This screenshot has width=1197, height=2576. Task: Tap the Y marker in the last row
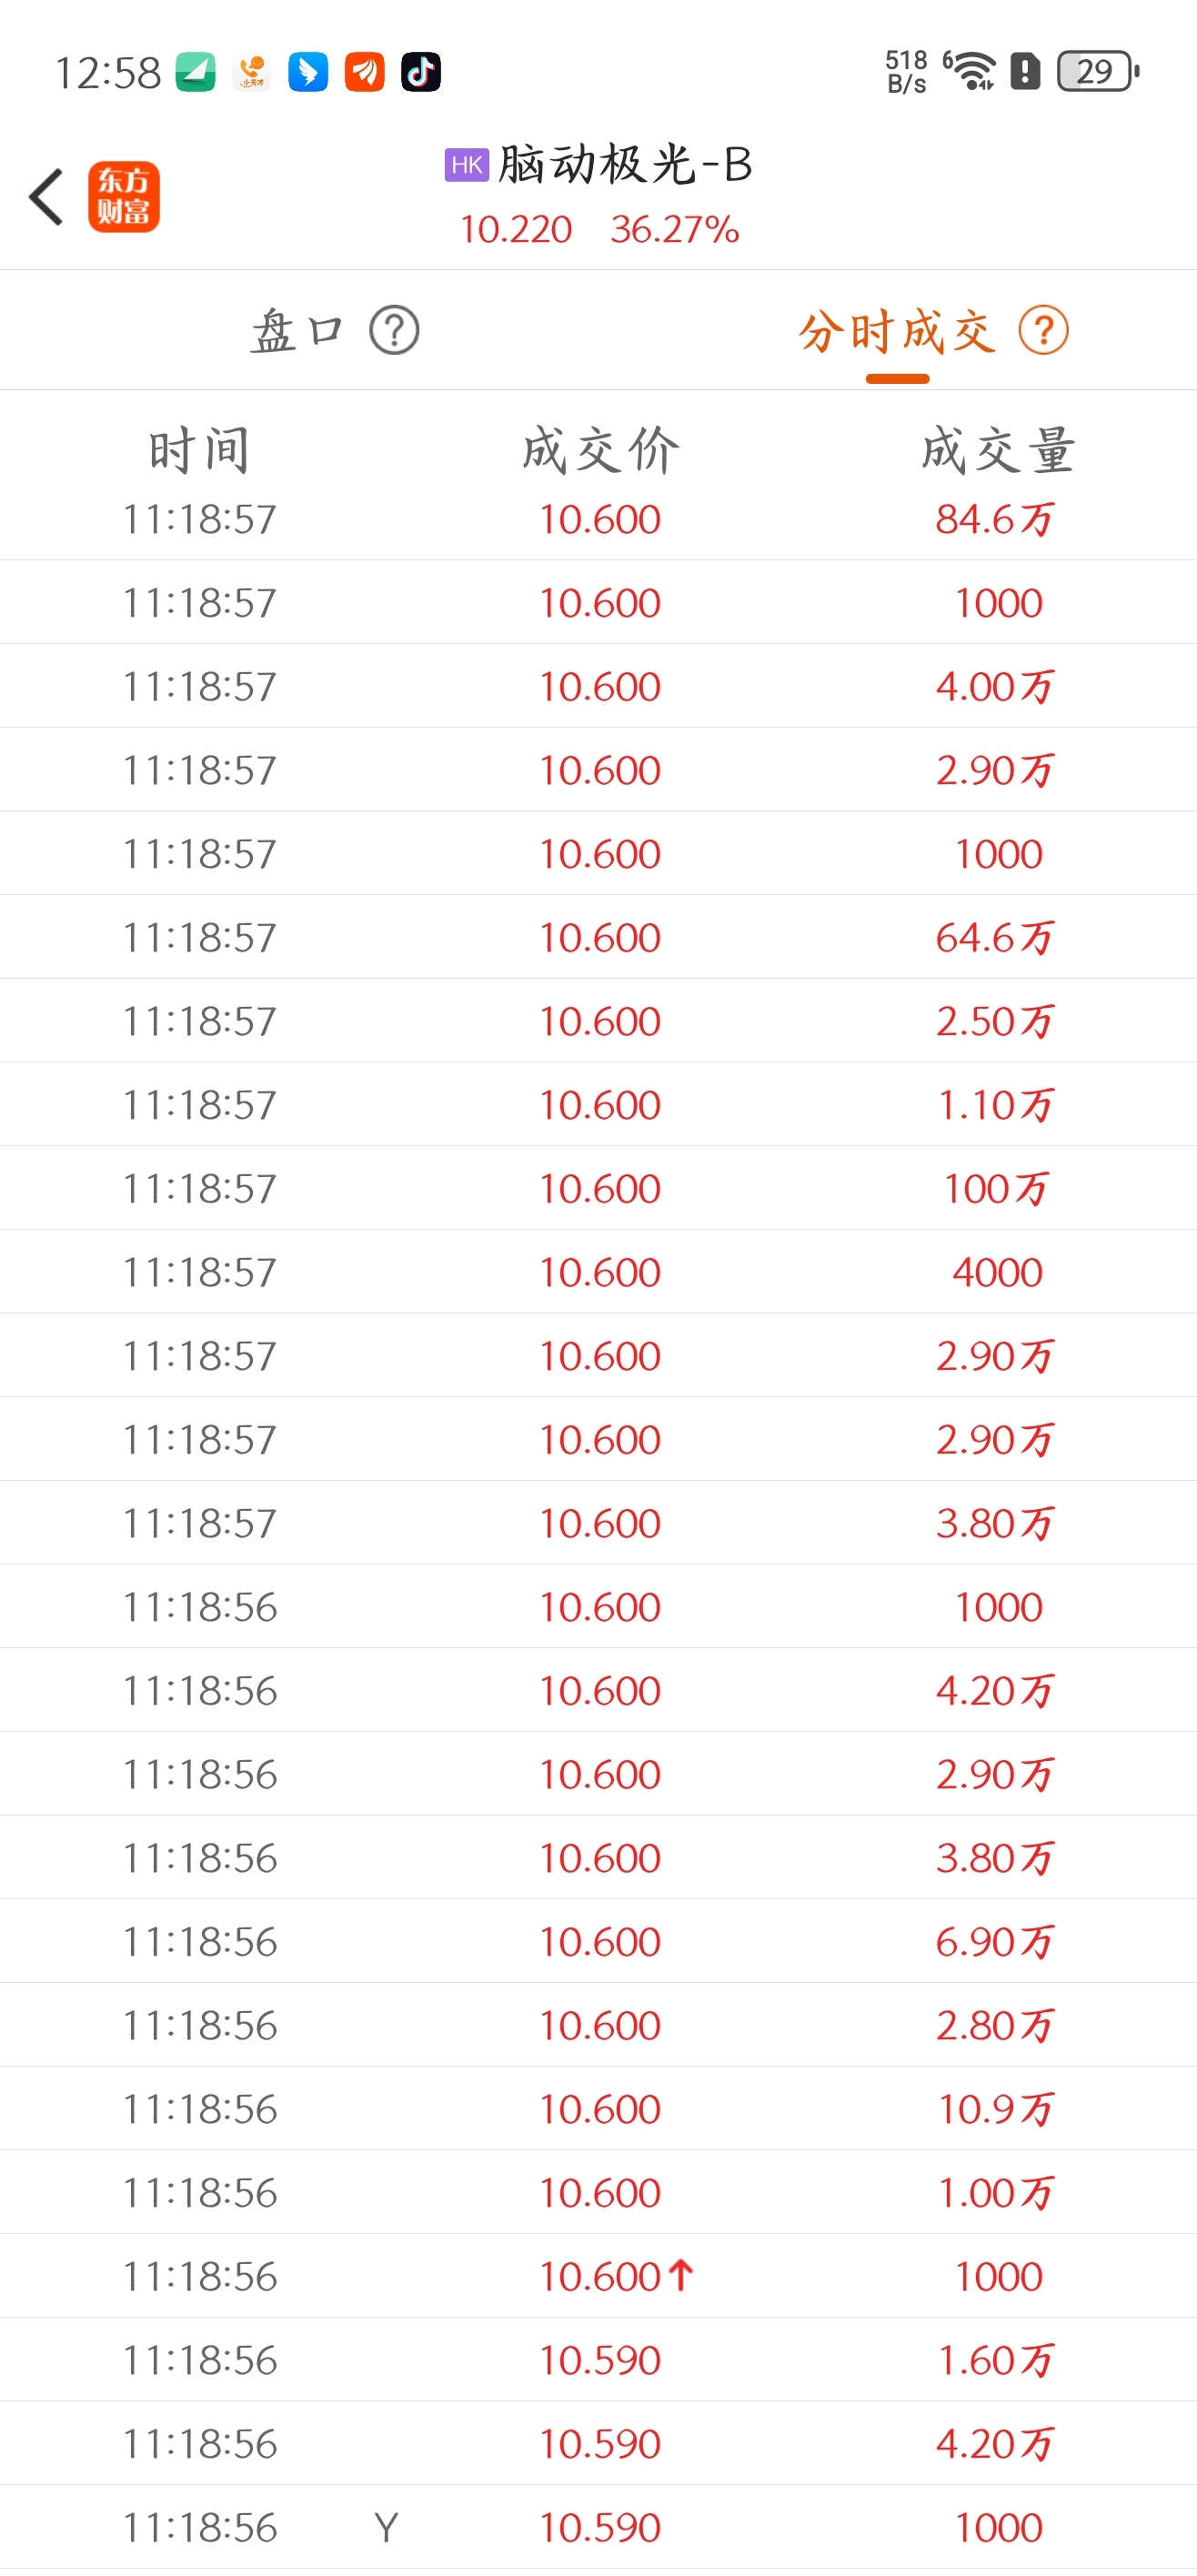tap(386, 2528)
